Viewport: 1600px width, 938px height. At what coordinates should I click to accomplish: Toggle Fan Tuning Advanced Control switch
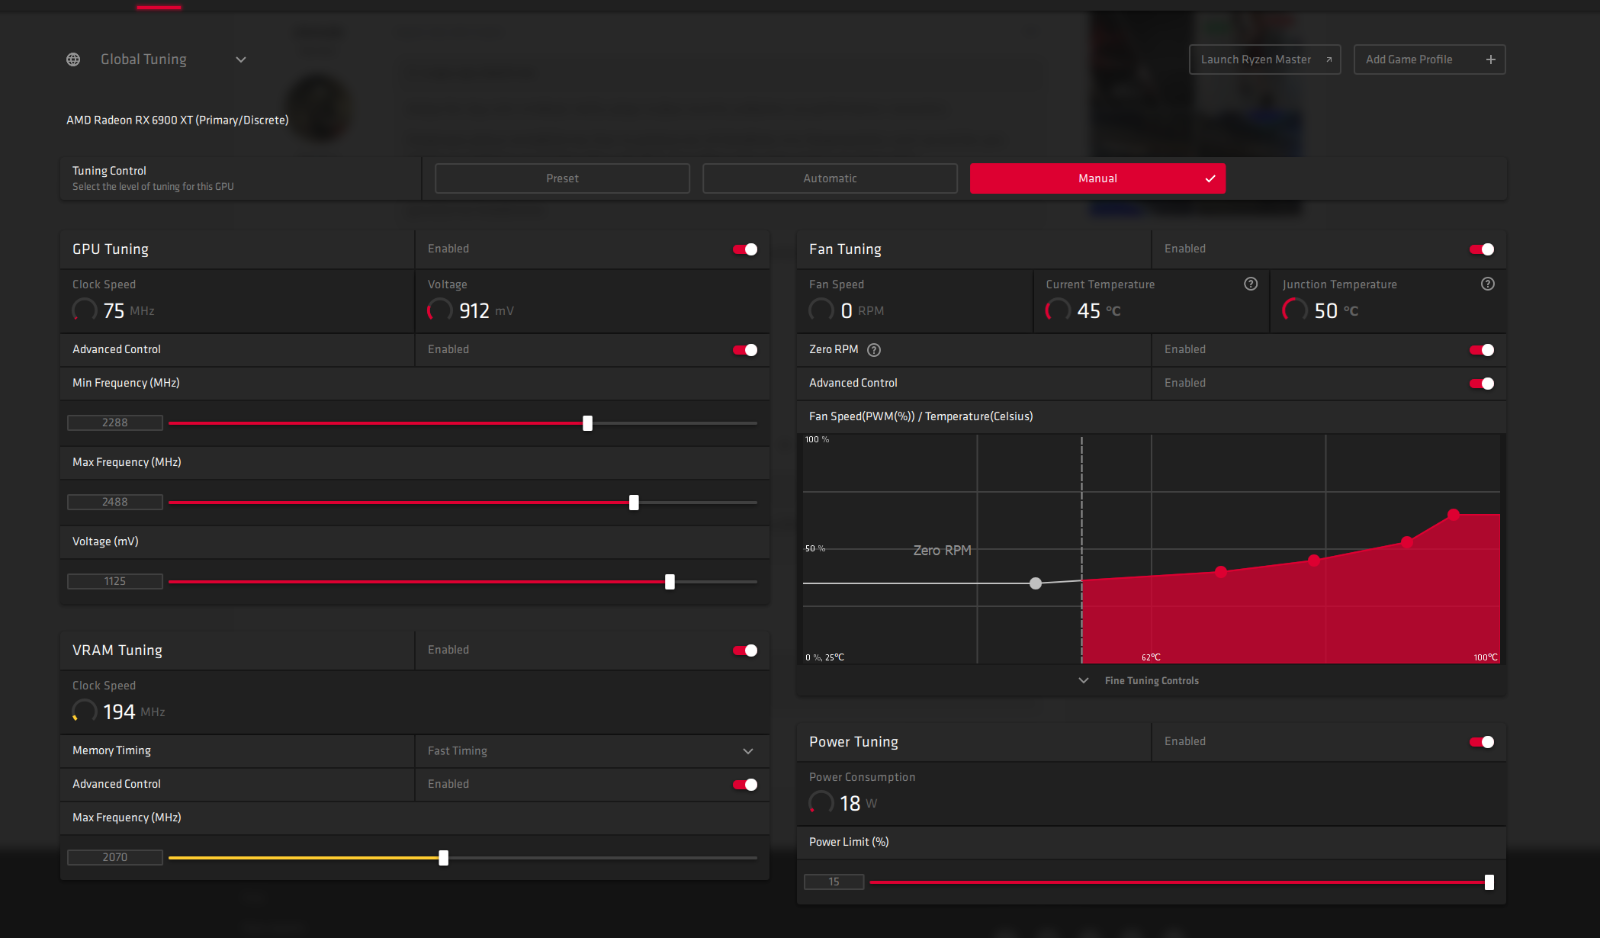click(x=1482, y=383)
